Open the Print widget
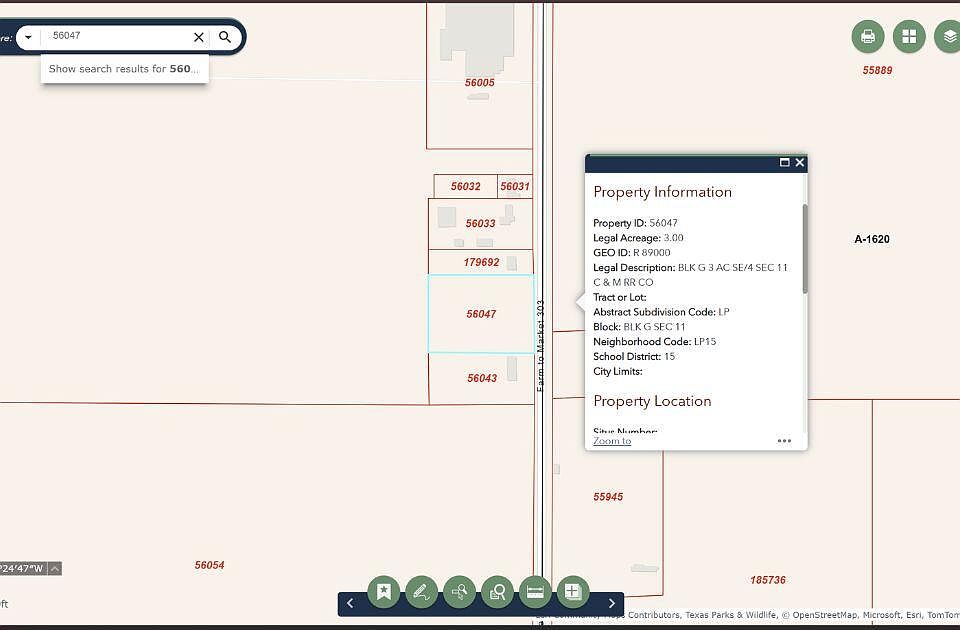 (868, 37)
